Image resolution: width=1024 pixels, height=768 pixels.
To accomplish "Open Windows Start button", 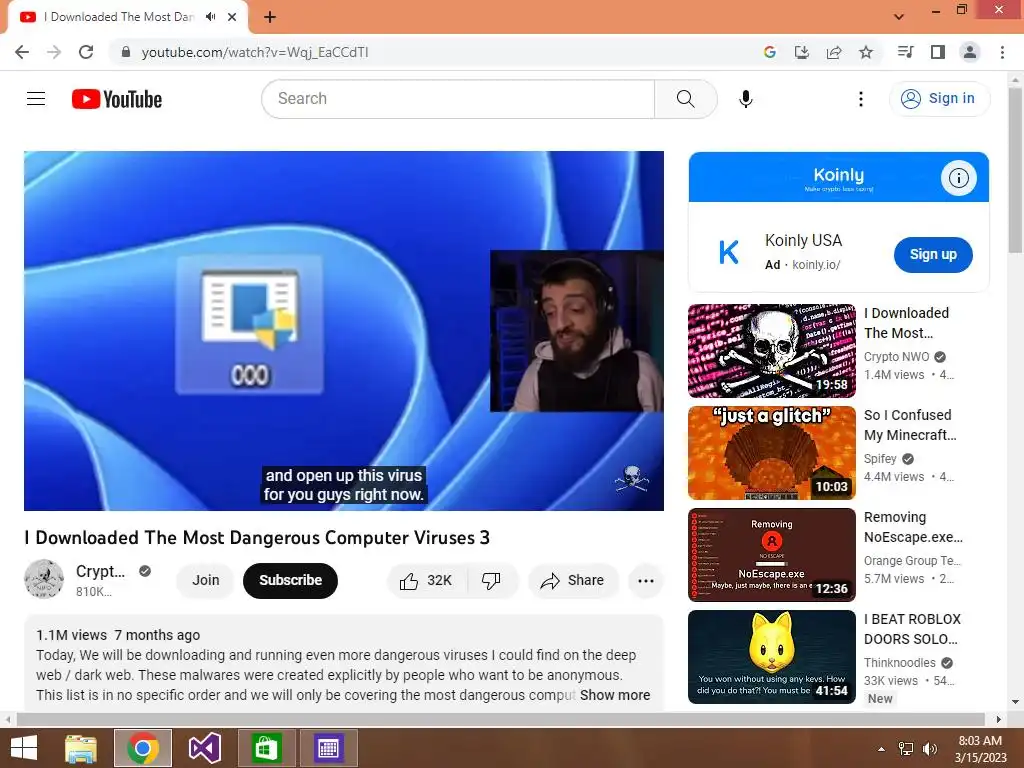I will click(x=24, y=748).
